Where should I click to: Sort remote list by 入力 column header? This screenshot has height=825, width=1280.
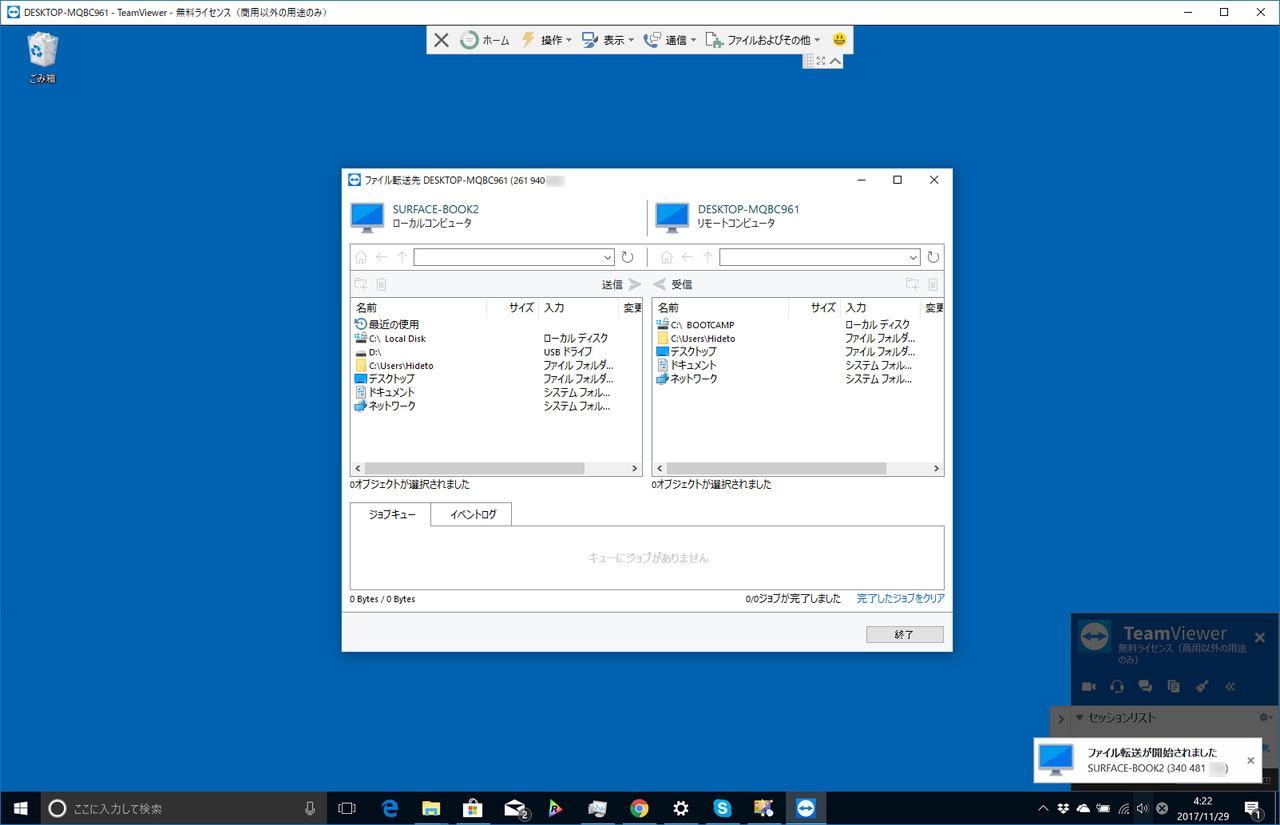[880, 308]
